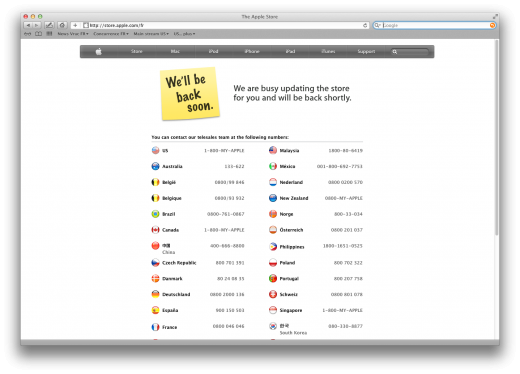Go back with Safari's back arrow
The width and height of the screenshot is (520, 374).
coord(28,25)
